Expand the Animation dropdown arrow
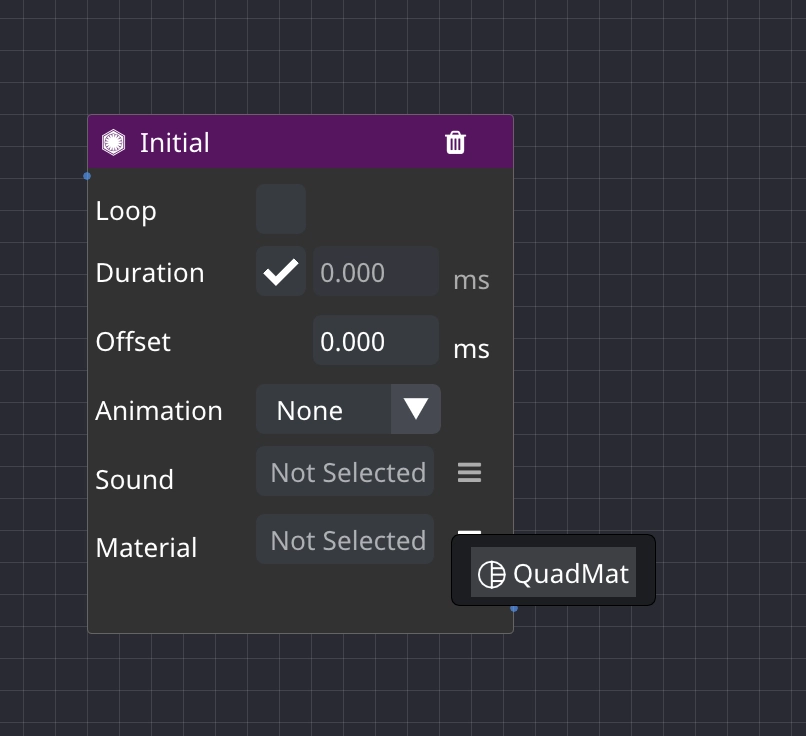This screenshot has height=736, width=806. point(416,409)
